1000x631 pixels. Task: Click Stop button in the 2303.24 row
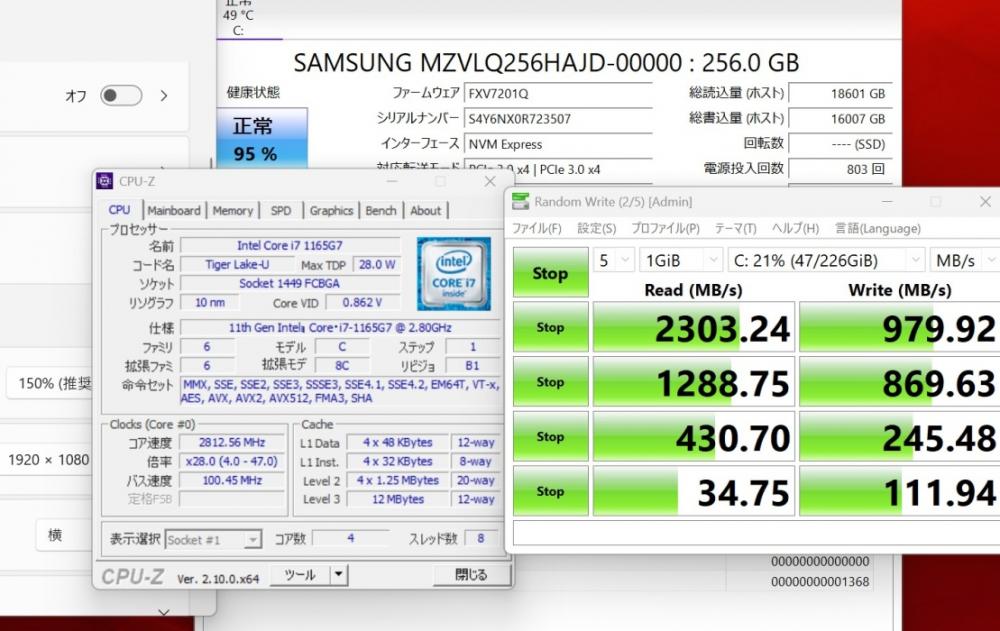pyautogui.click(x=550, y=327)
